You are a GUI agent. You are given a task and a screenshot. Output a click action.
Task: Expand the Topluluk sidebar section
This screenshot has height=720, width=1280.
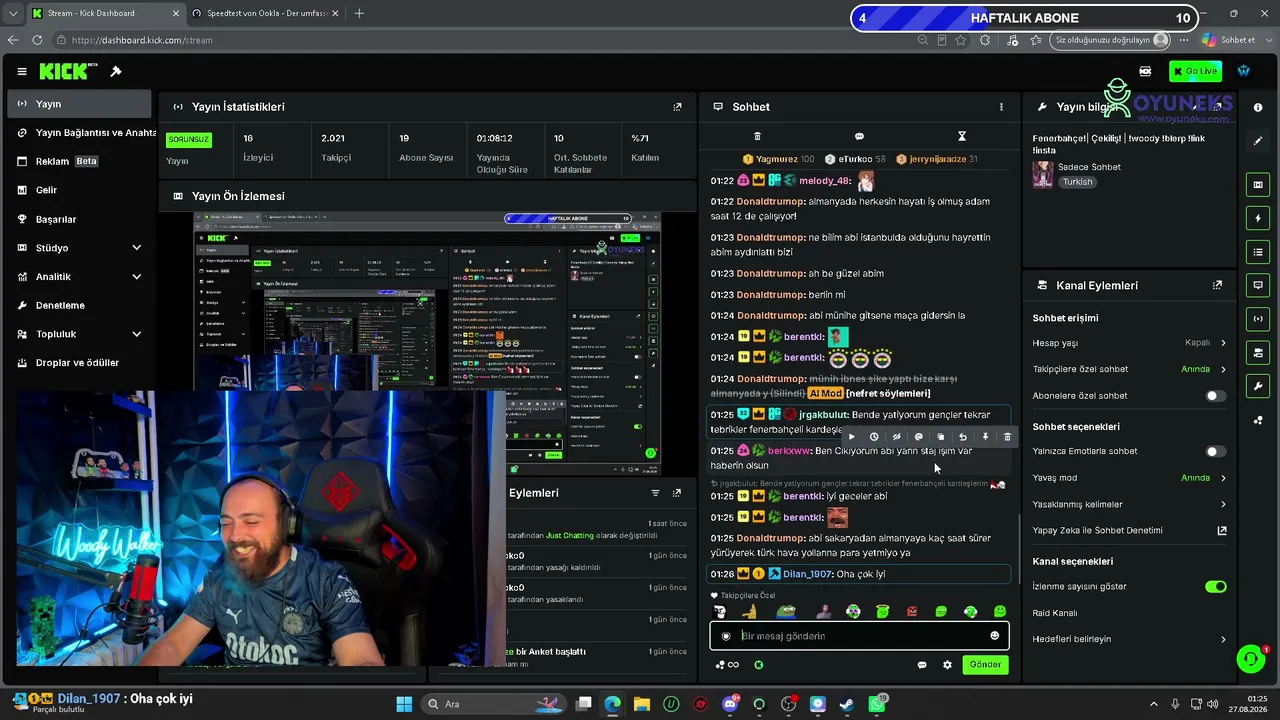pos(80,334)
